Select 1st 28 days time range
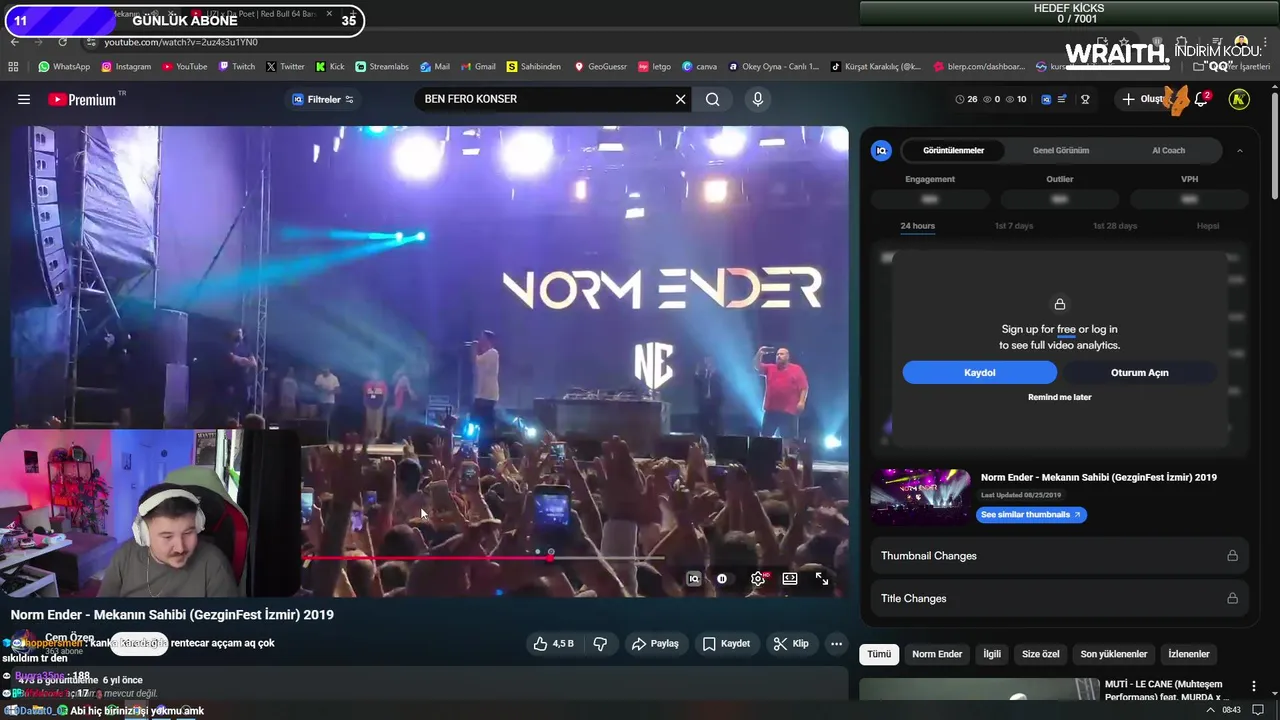Image resolution: width=1280 pixels, height=720 pixels. 1114,226
